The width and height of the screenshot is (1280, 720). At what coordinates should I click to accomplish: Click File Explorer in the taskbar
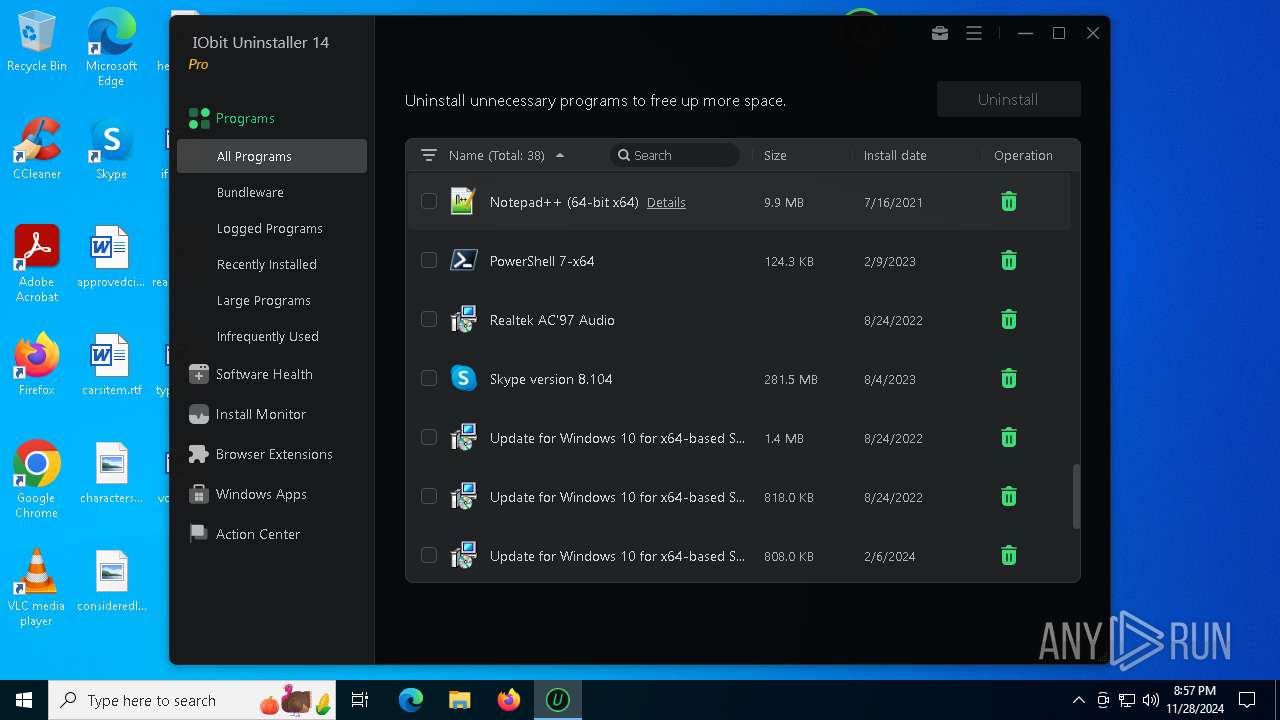pos(459,700)
